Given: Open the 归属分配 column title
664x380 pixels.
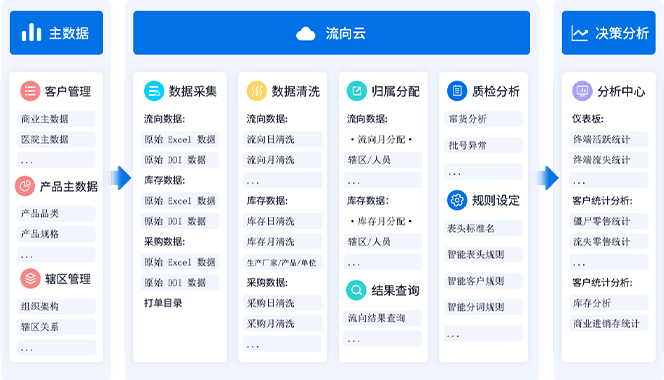Looking at the screenshot, I should click(x=396, y=92).
